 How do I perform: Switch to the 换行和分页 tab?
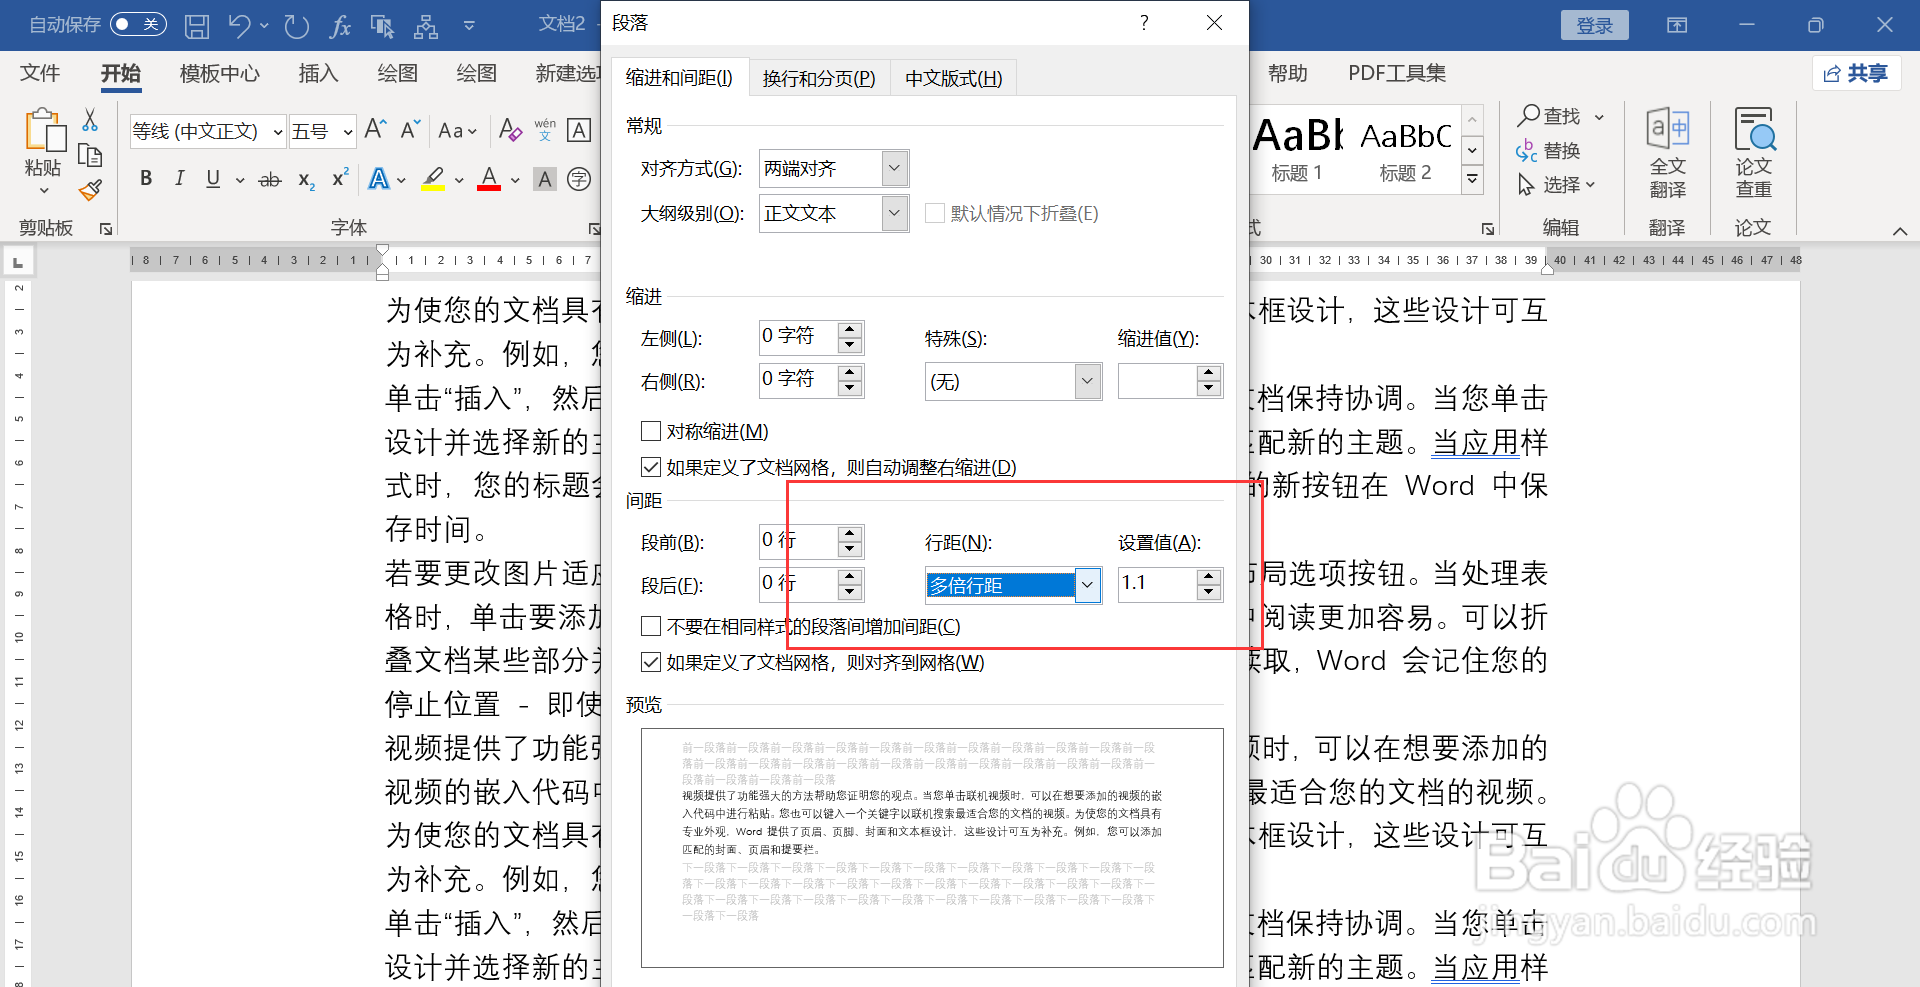[819, 78]
